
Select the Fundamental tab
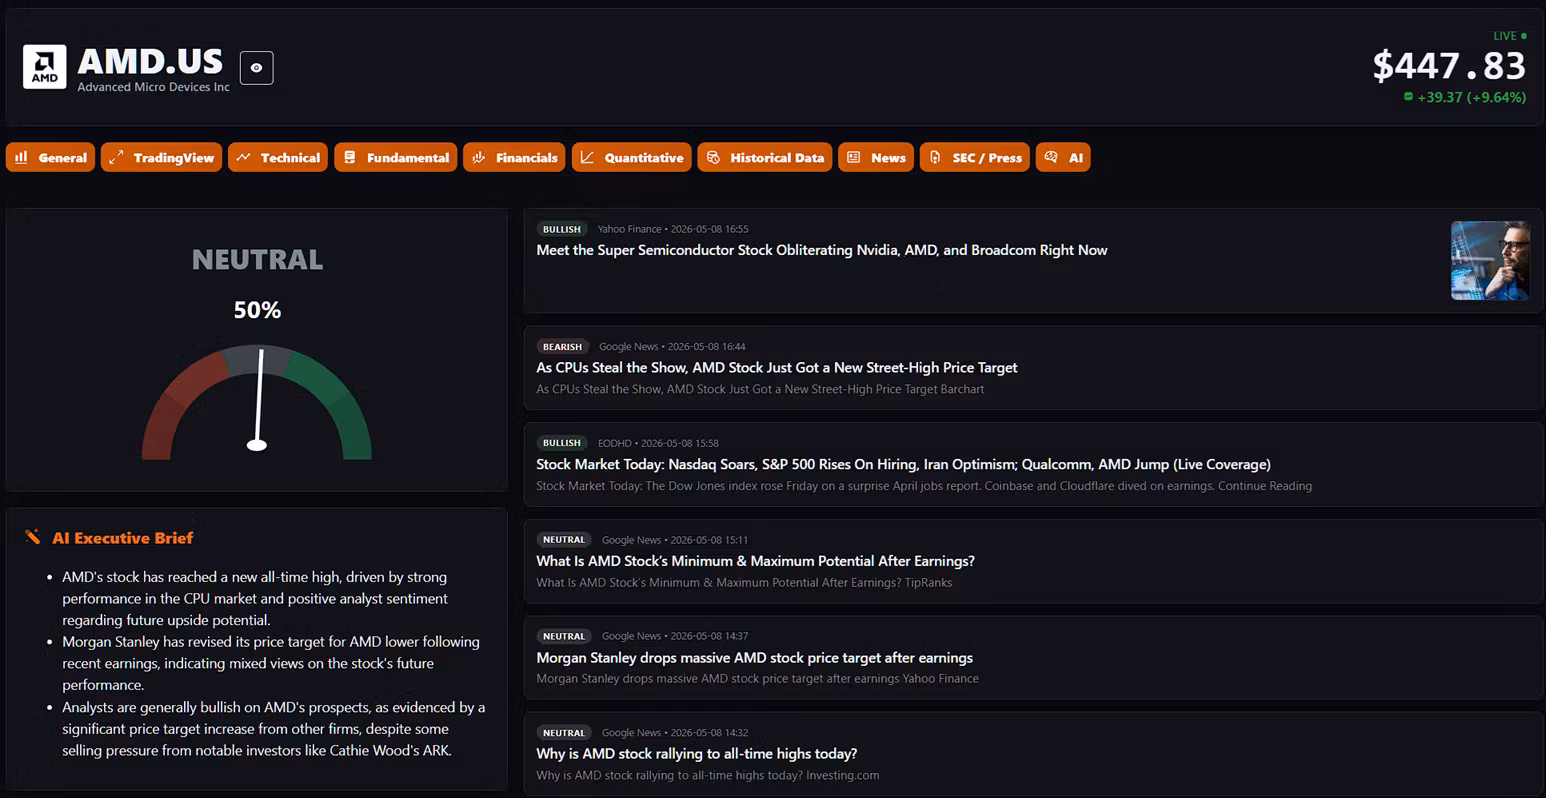click(x=396, y=157)
